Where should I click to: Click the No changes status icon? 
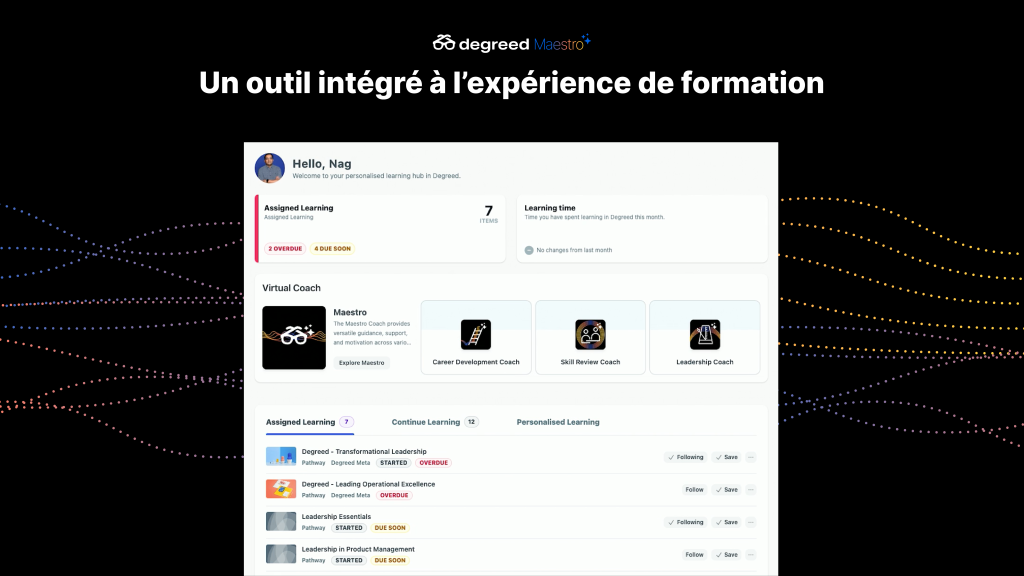tap(529, 250)
